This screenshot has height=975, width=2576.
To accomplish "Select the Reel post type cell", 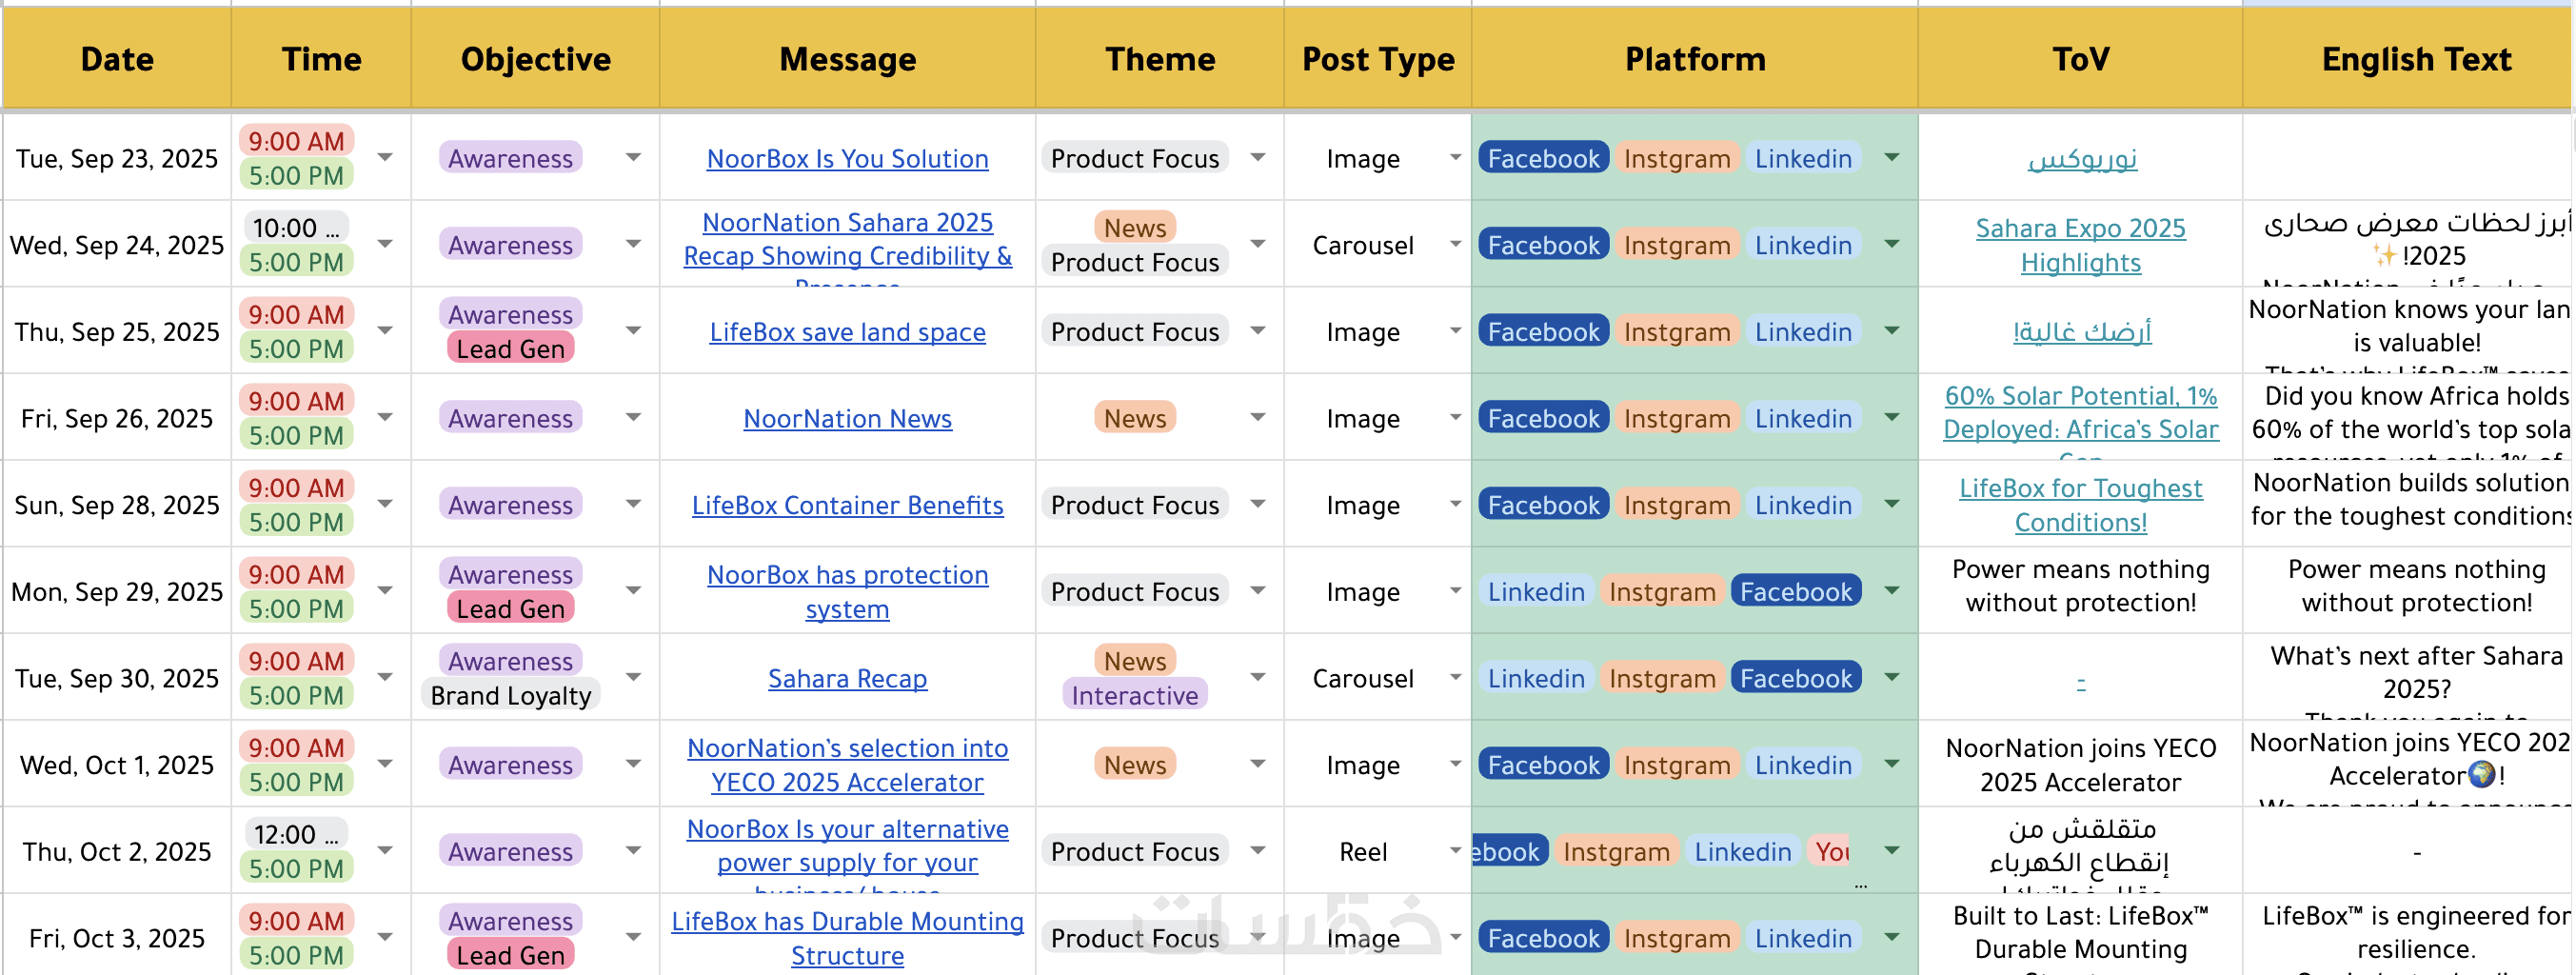I will pyautogui.click(x=1362, y=852).
